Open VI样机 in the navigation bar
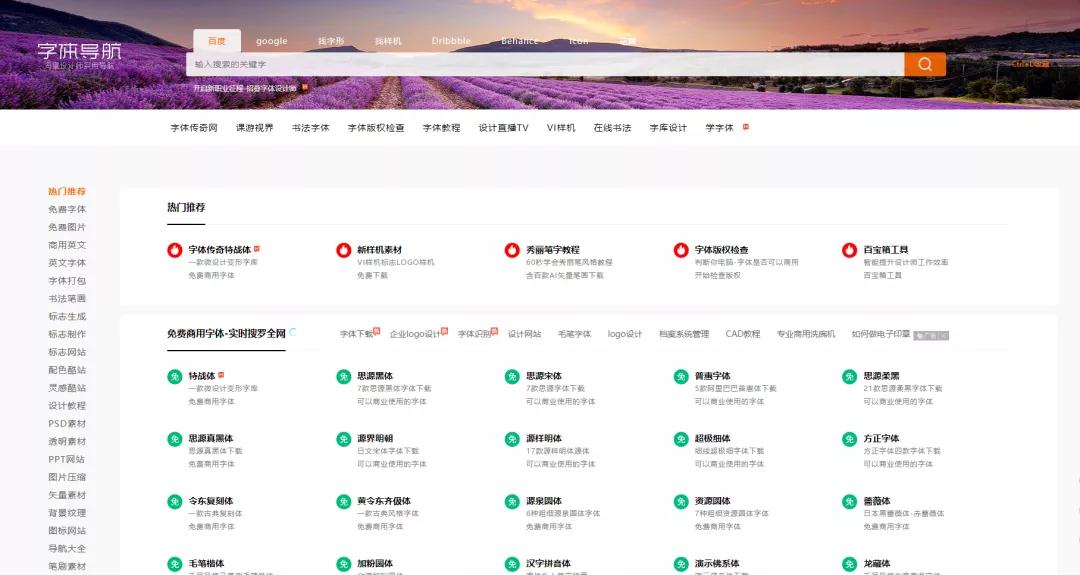1080x575 pixels. tap(561, 128)
